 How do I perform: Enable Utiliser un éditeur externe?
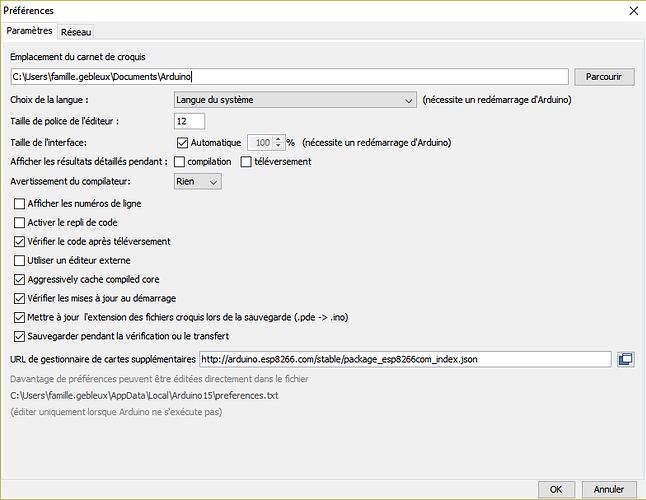coord(20,261)
